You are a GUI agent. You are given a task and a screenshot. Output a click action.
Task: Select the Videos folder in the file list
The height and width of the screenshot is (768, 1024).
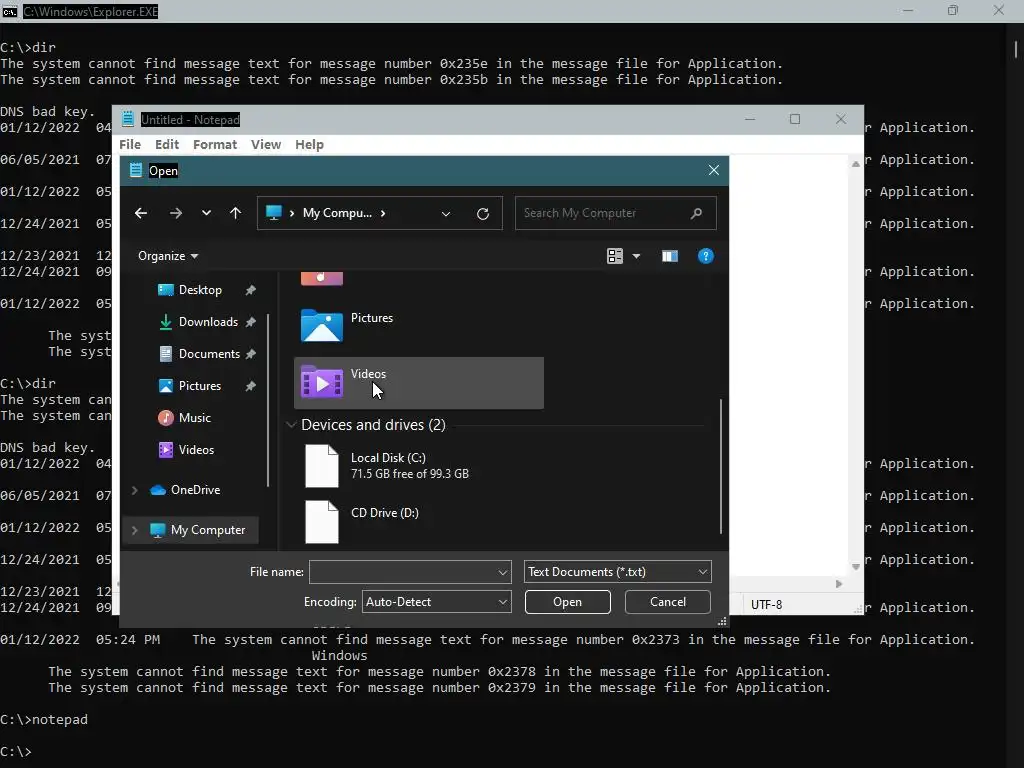[x=418, y=383]
